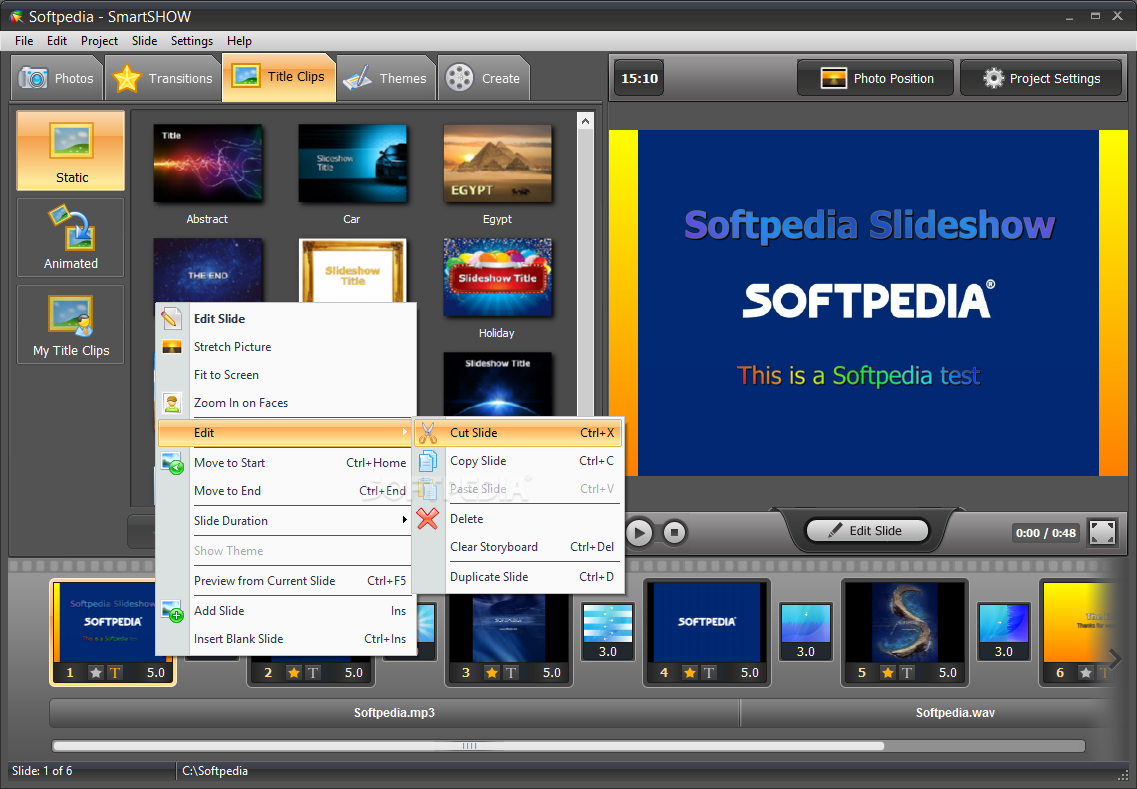
Task: Choose Preview from Current Slide
Action: (286, 581)
